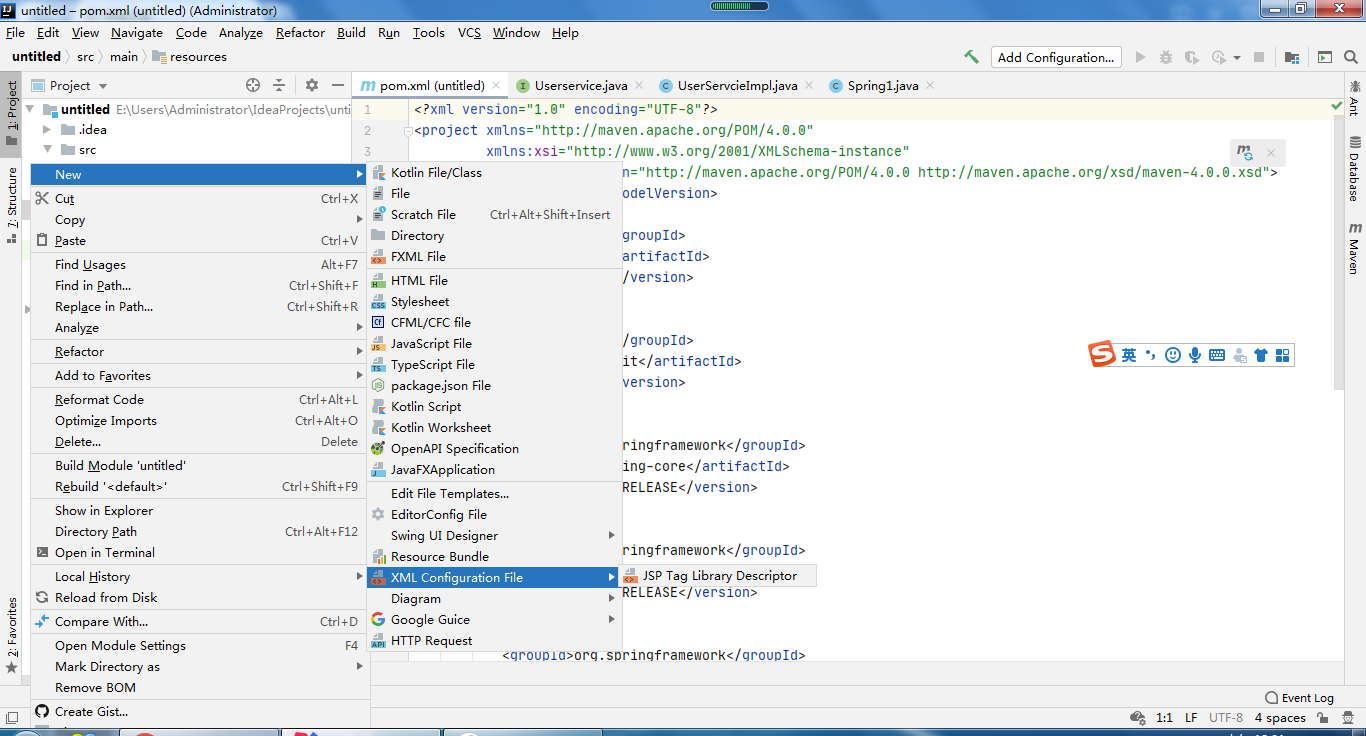Image resolution: width=1366 pixels, height=736 pixels.
Task: Expand the Google Guice submenu
Action: [x=494, y=620]
